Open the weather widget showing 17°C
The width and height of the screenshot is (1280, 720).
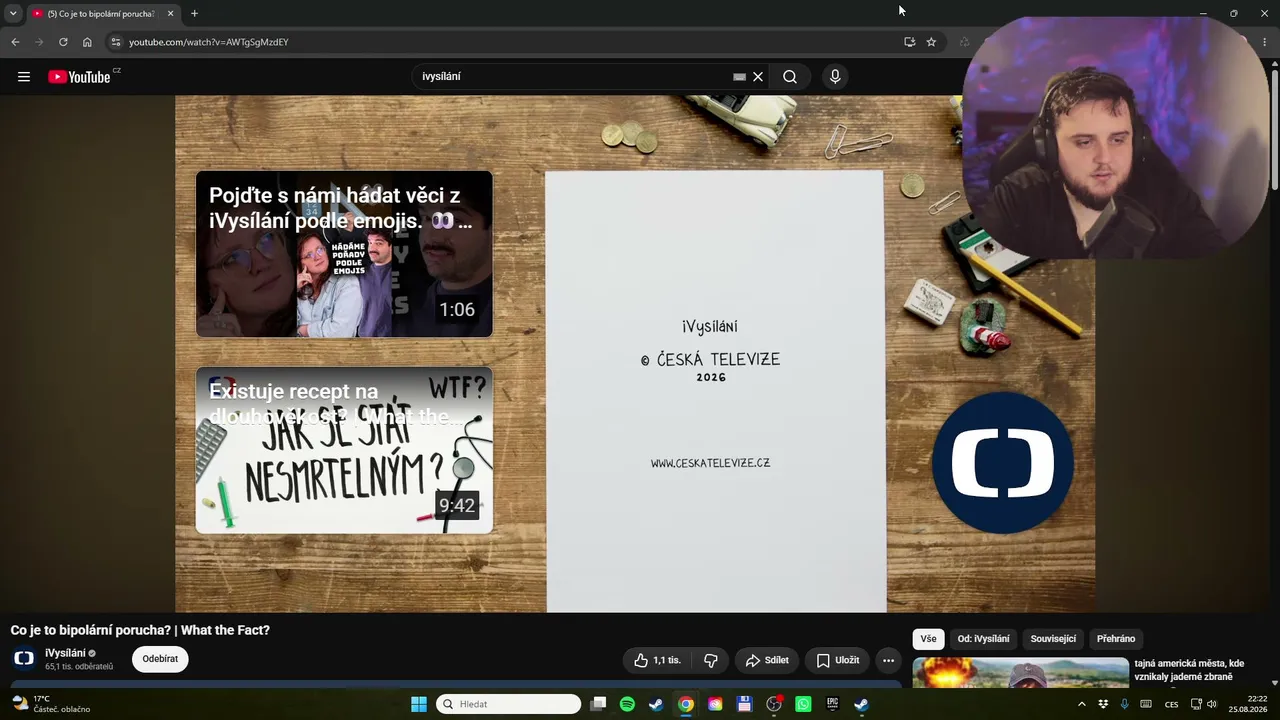point(50,704)
